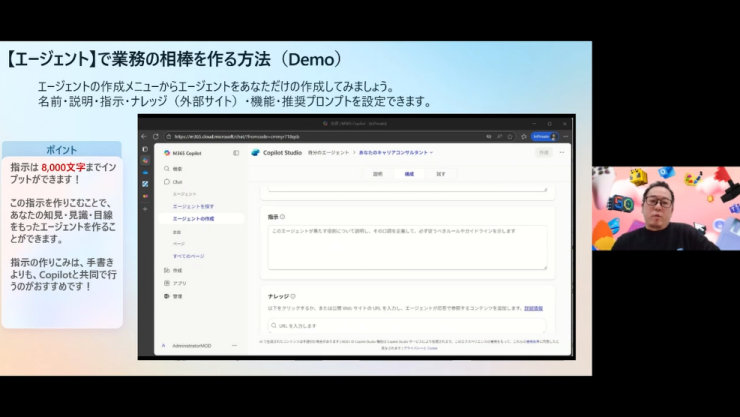Click the URL を入力します knowledge field
Viewport: 740px width, 417px height.
(x=407, y=325)
